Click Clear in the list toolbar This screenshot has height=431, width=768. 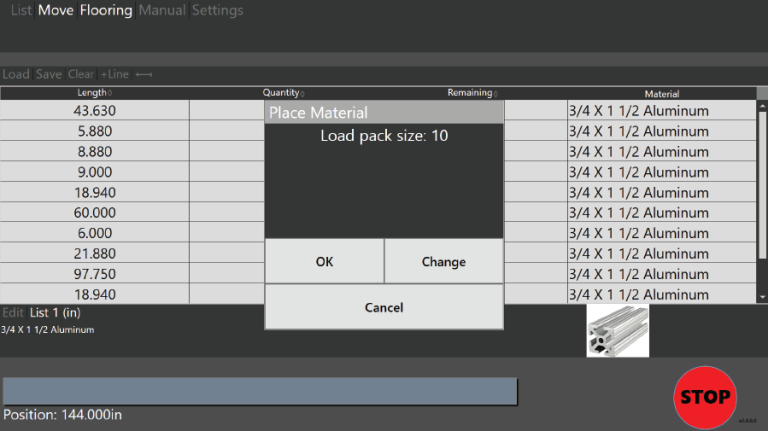point(81,74)
